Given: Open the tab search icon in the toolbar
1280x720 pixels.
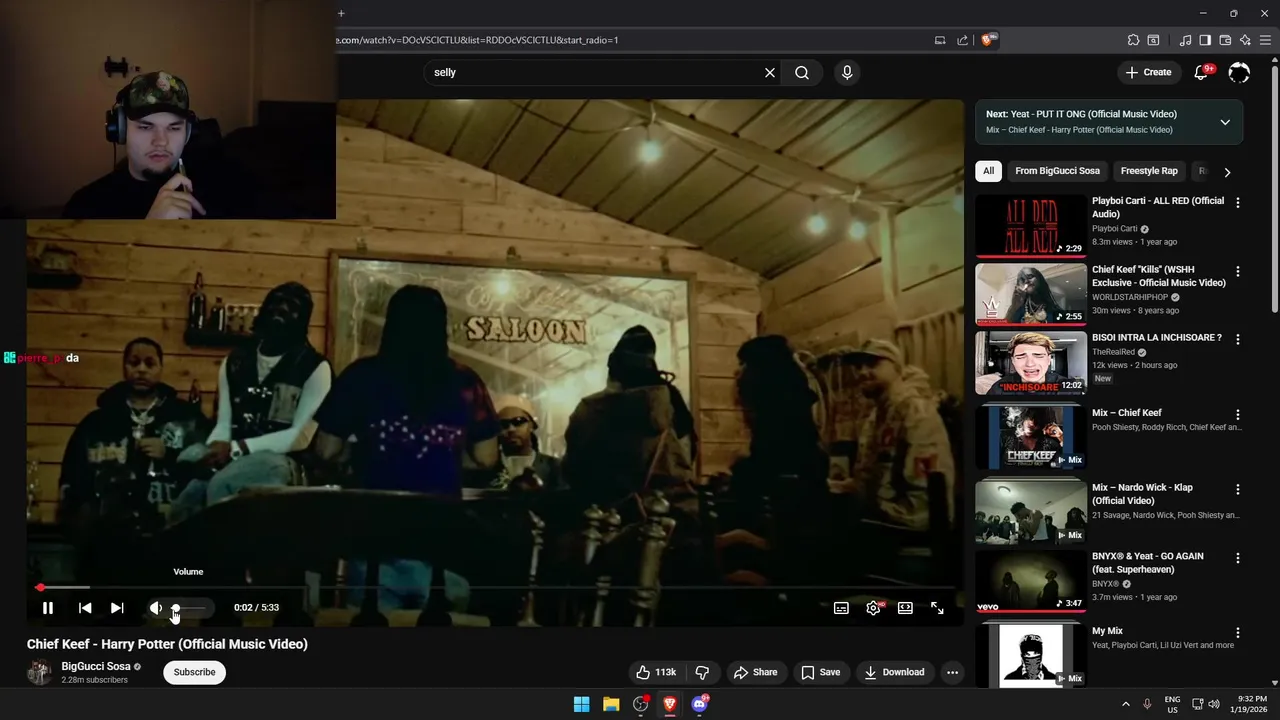Looking at the screenshot, I should click(1153, 40).
